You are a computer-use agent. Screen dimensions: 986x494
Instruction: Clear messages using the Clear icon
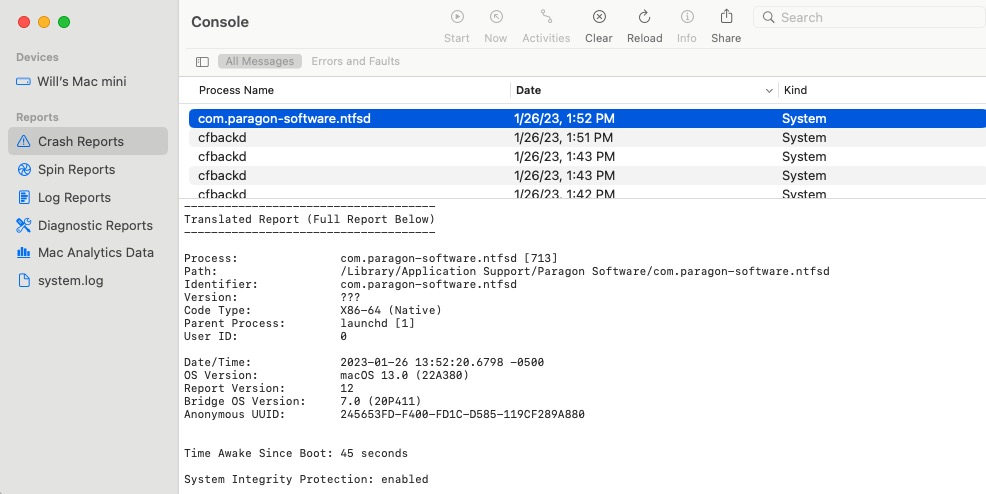[599, 17]
